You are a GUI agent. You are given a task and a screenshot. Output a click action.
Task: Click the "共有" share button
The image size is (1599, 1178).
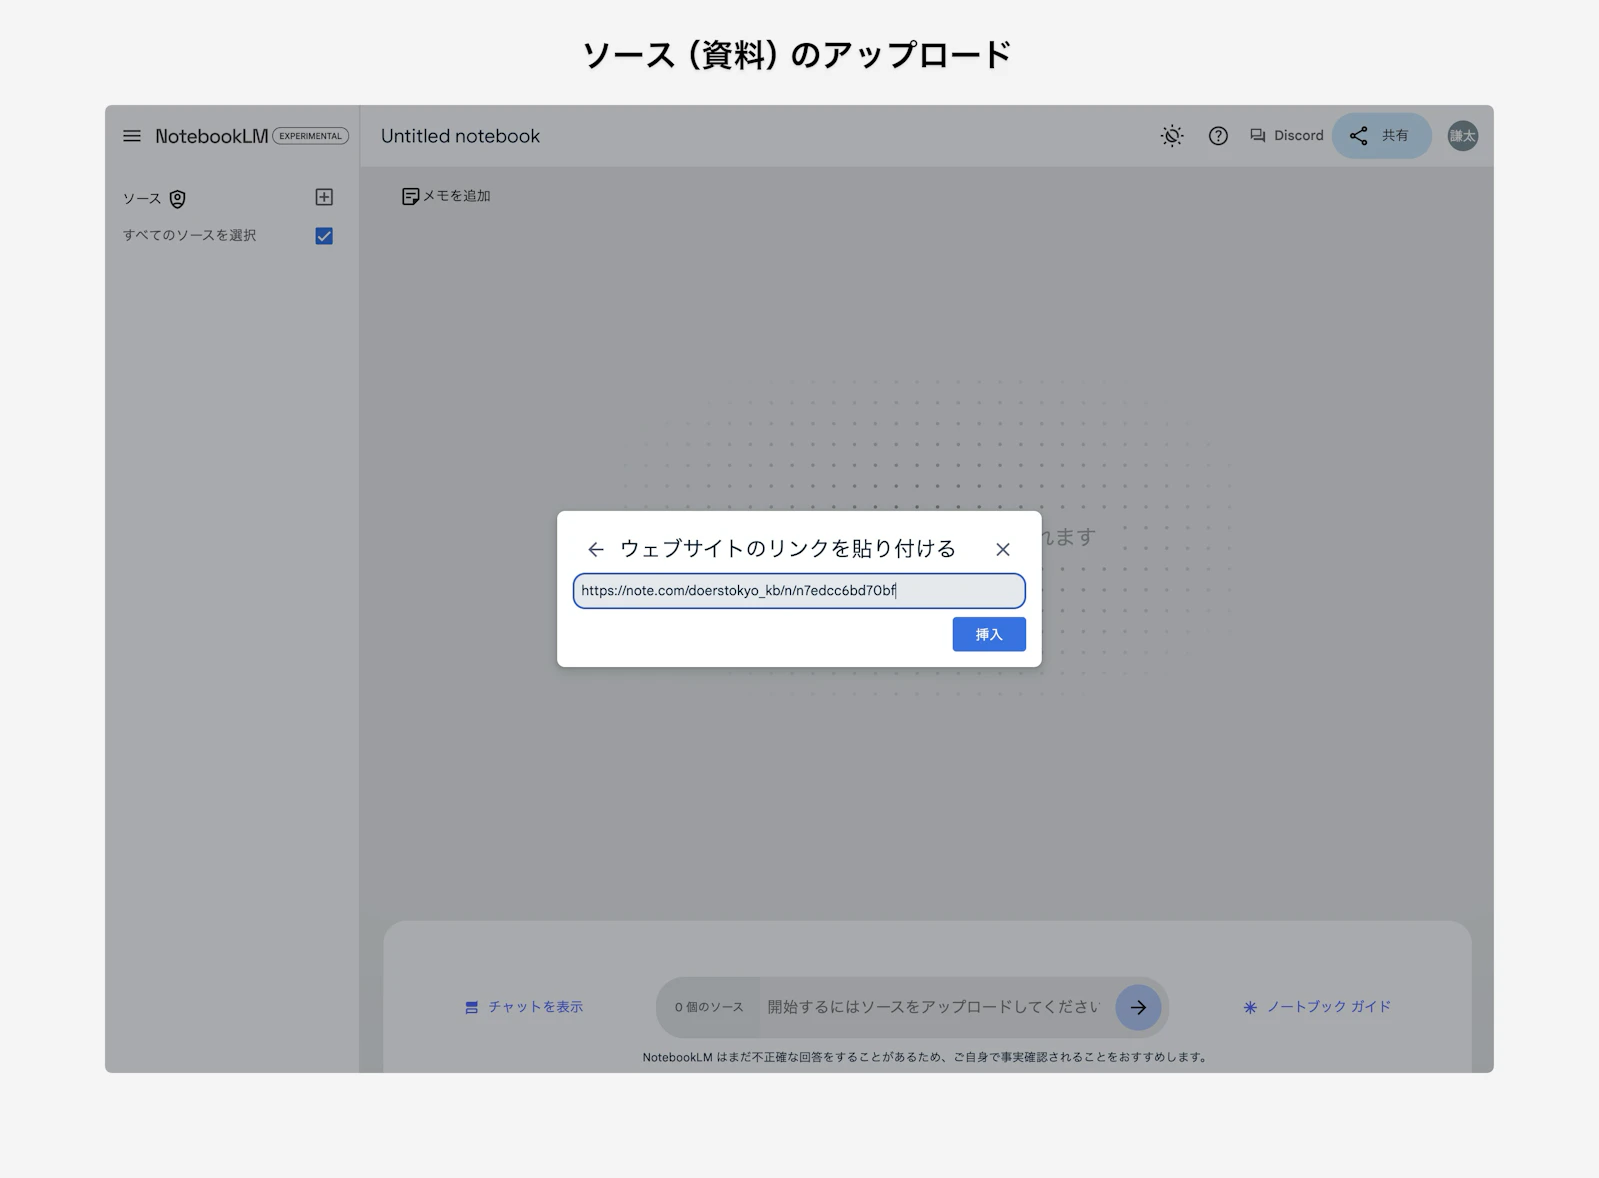pos(1381,136)
